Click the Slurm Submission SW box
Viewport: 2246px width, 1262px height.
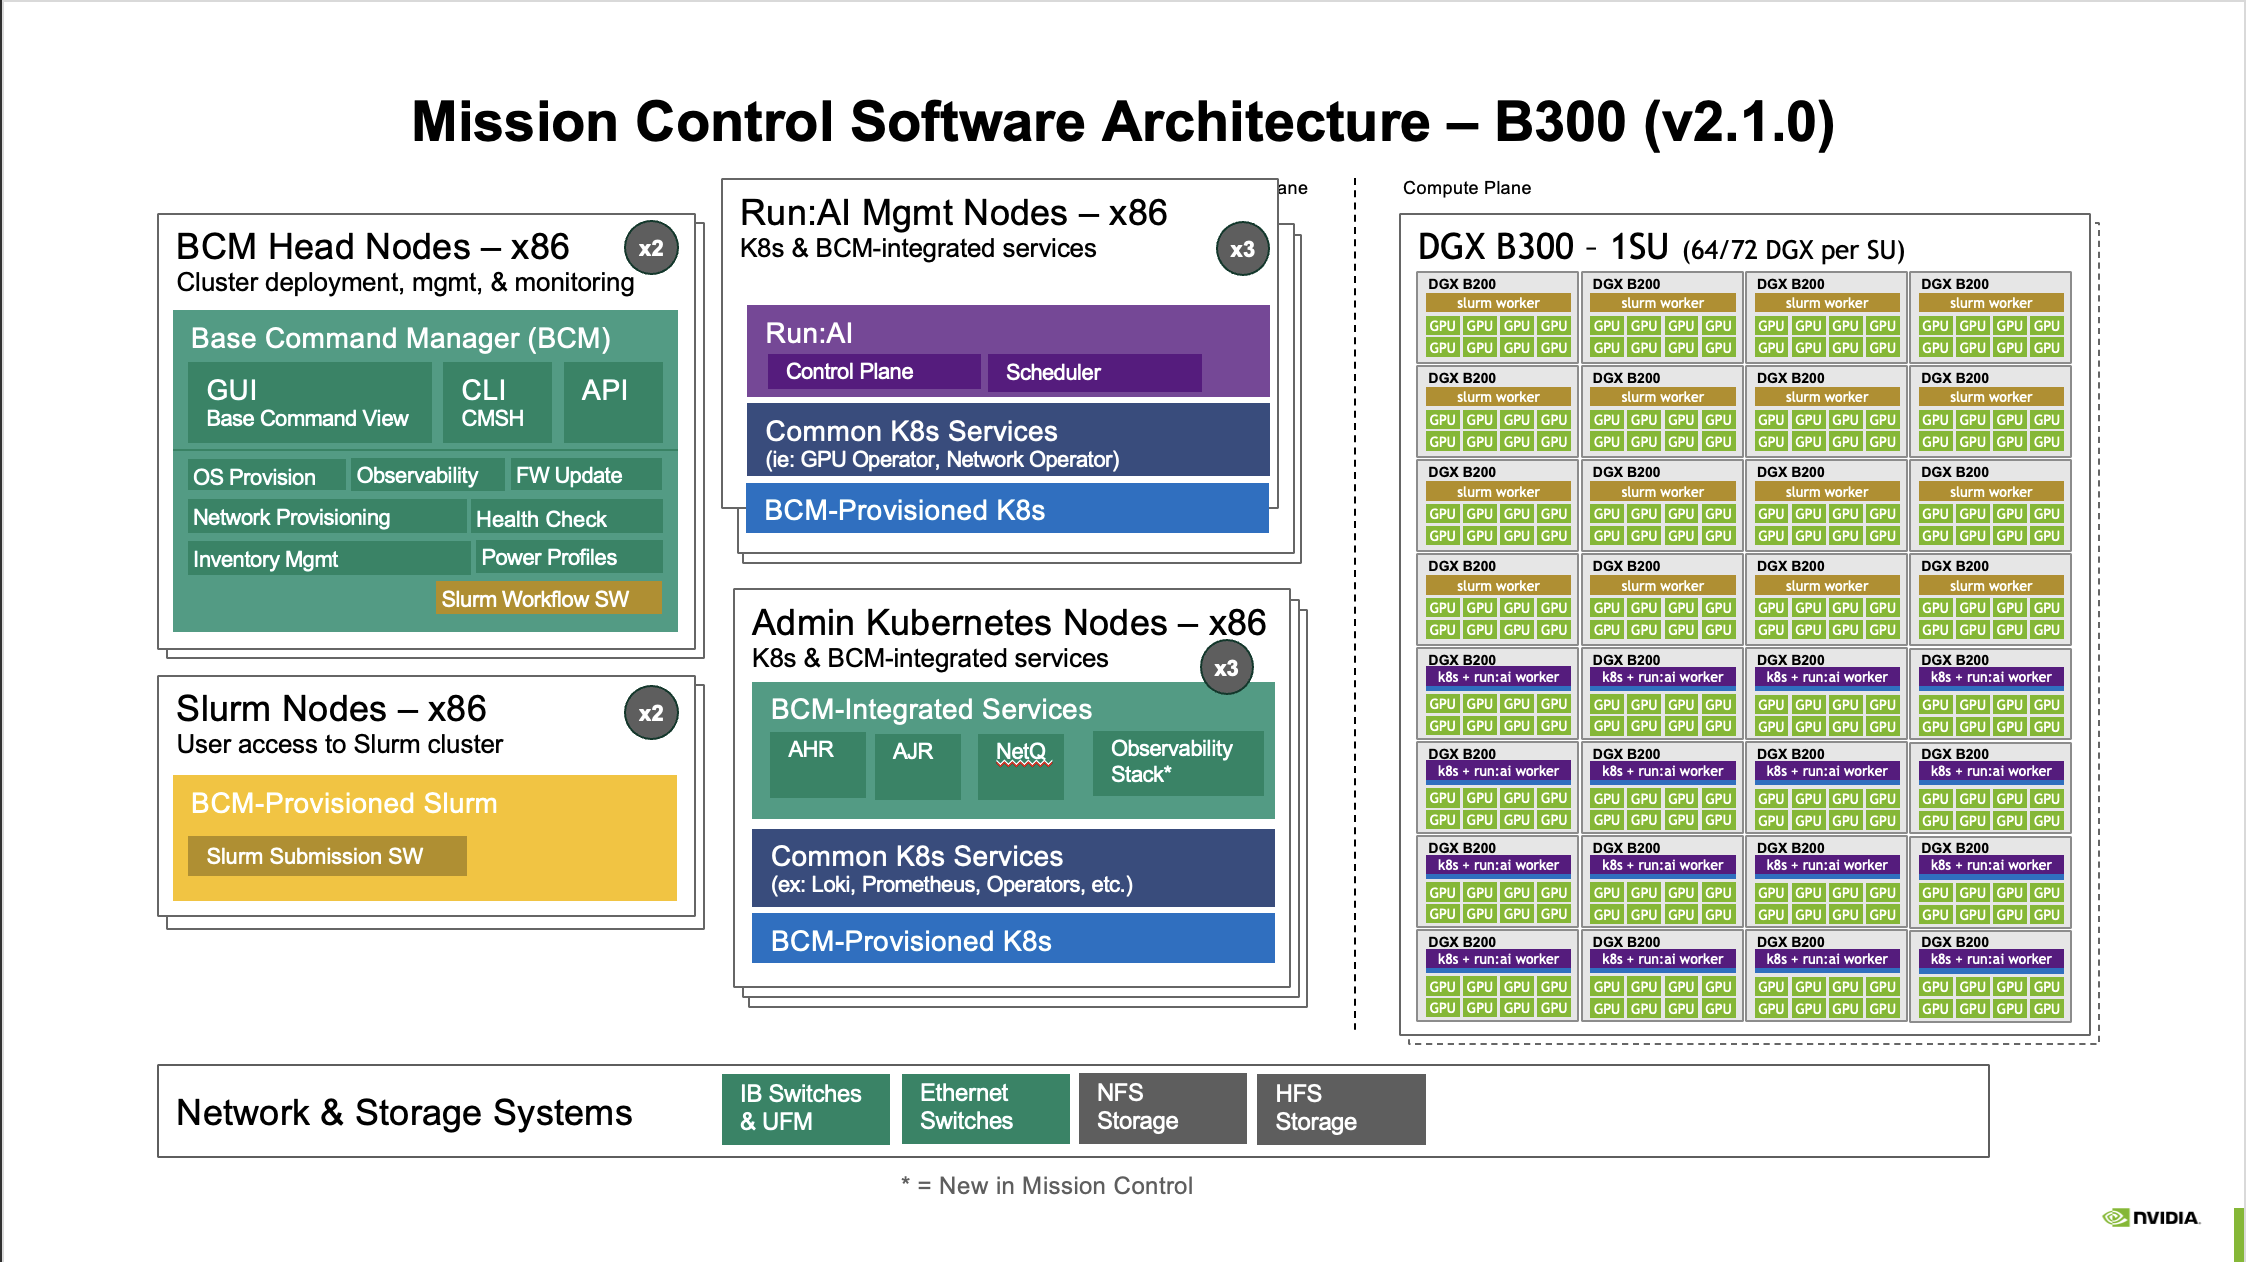(327, 856)
